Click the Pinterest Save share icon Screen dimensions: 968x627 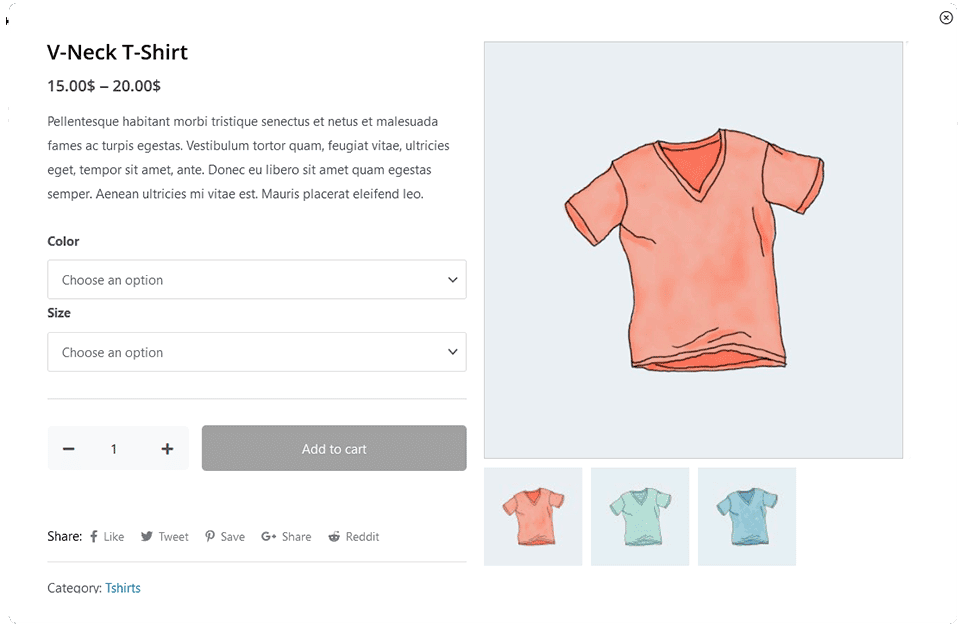tap(210, 537)
